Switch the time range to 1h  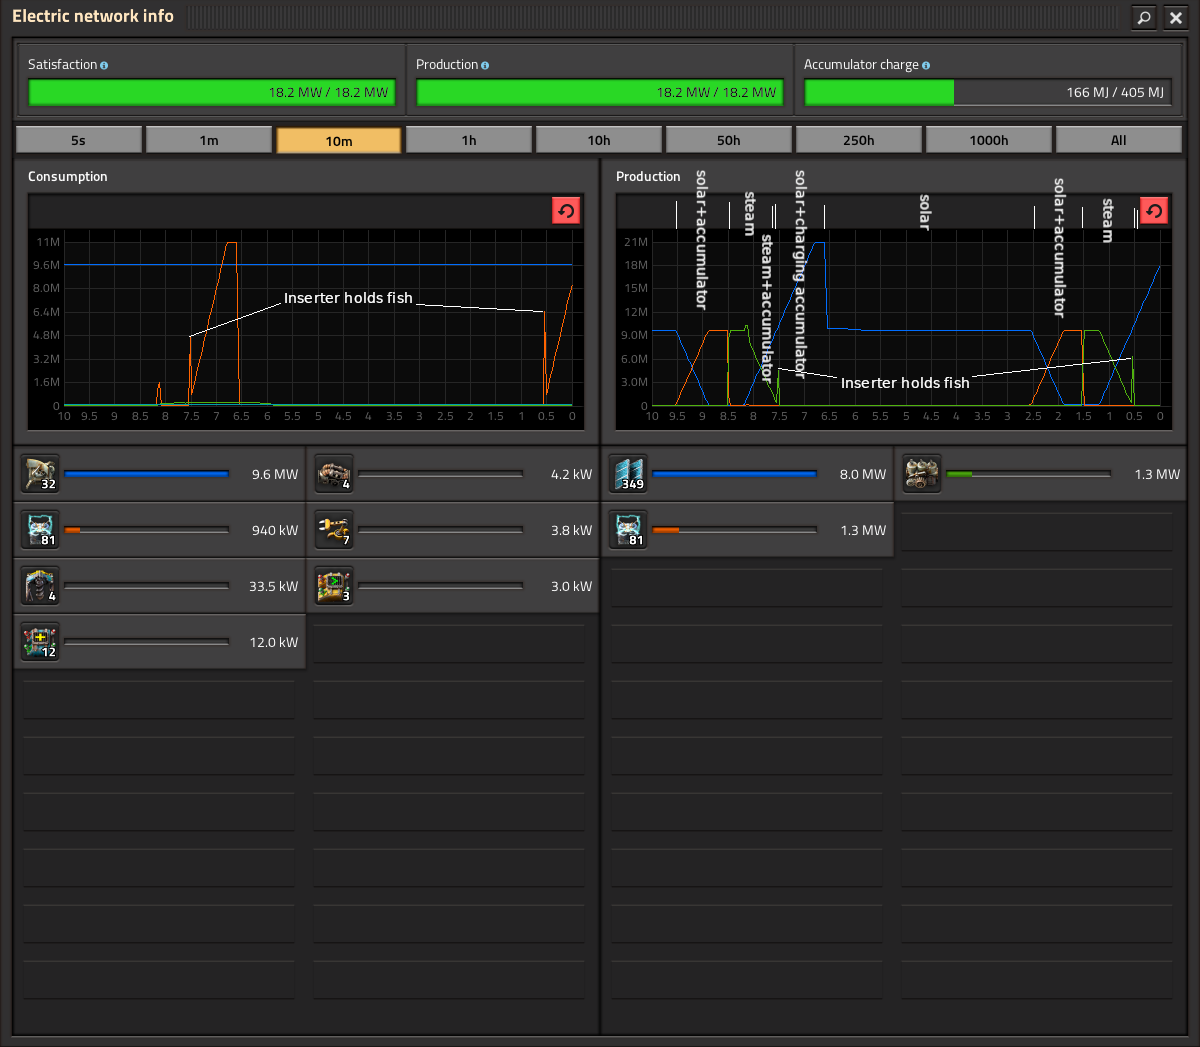pyautogui.click(x=469, y=140)
